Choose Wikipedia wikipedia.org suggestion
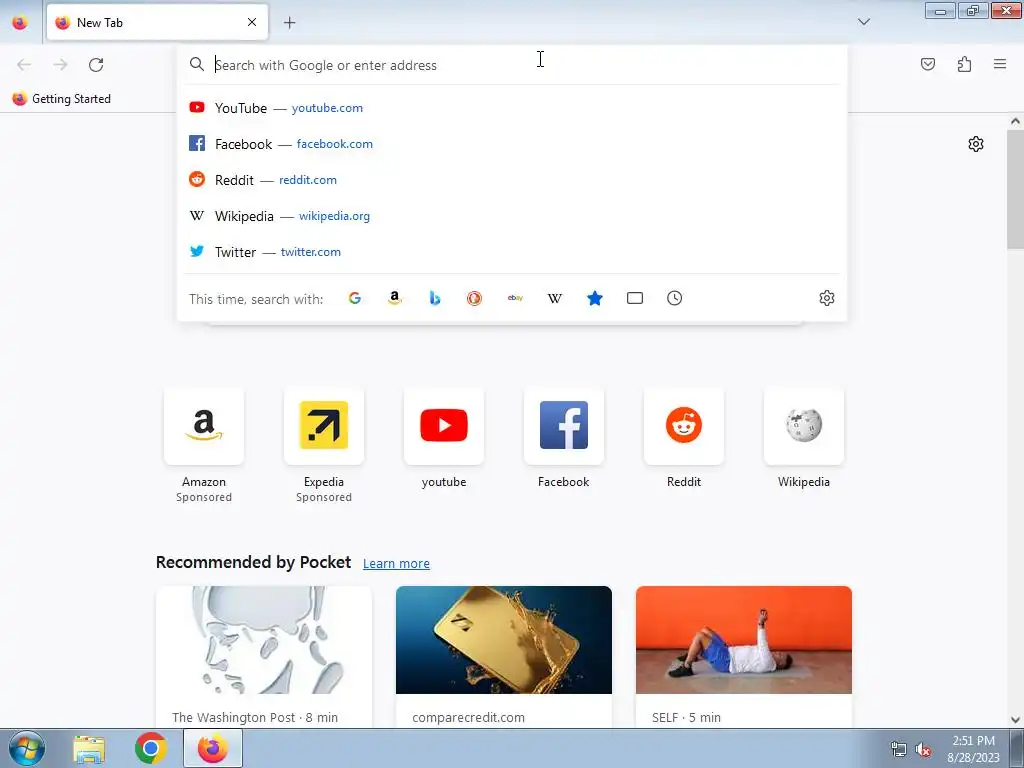The width and height of the screenshot is (1024, 768). click(x=513, y=216)
